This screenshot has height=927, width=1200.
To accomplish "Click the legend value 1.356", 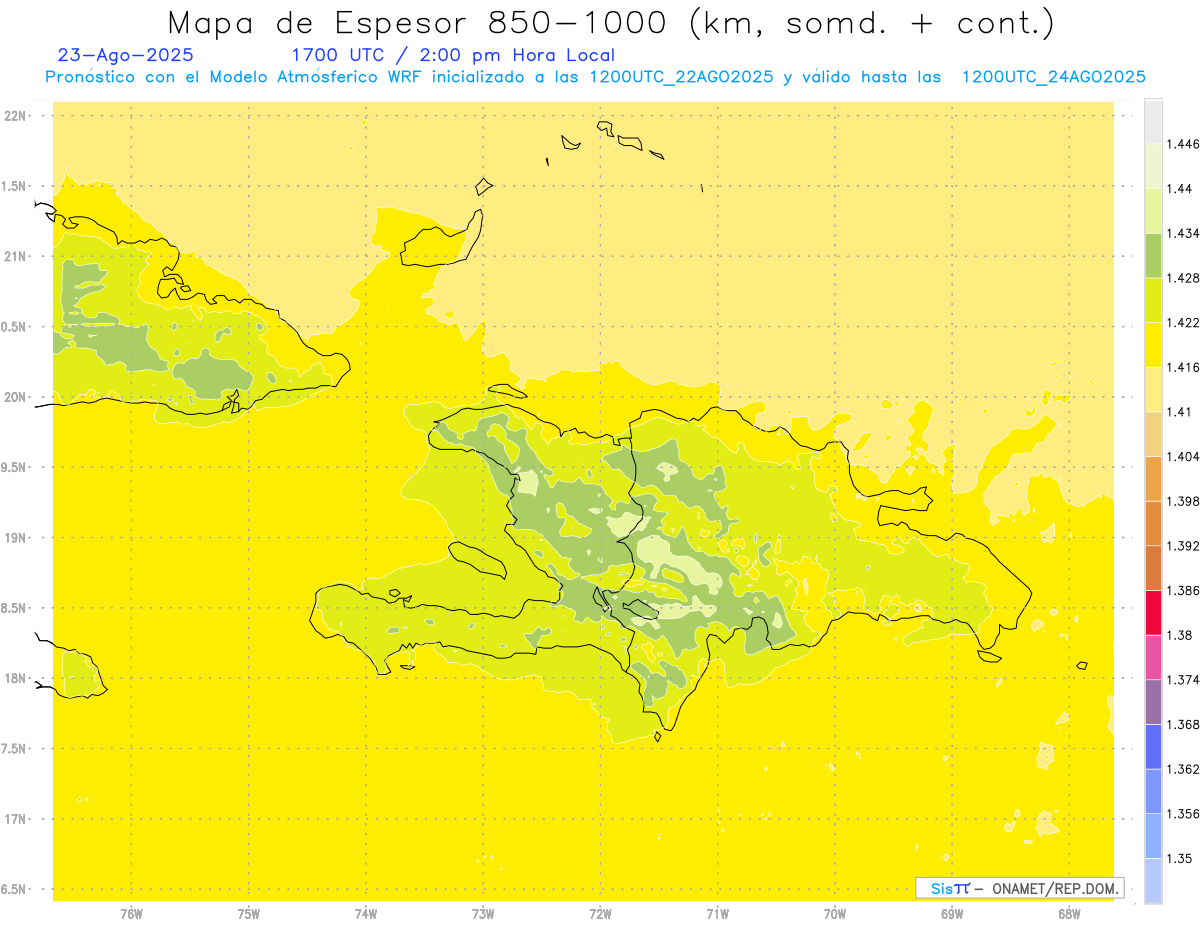I will click(1183, 814).
